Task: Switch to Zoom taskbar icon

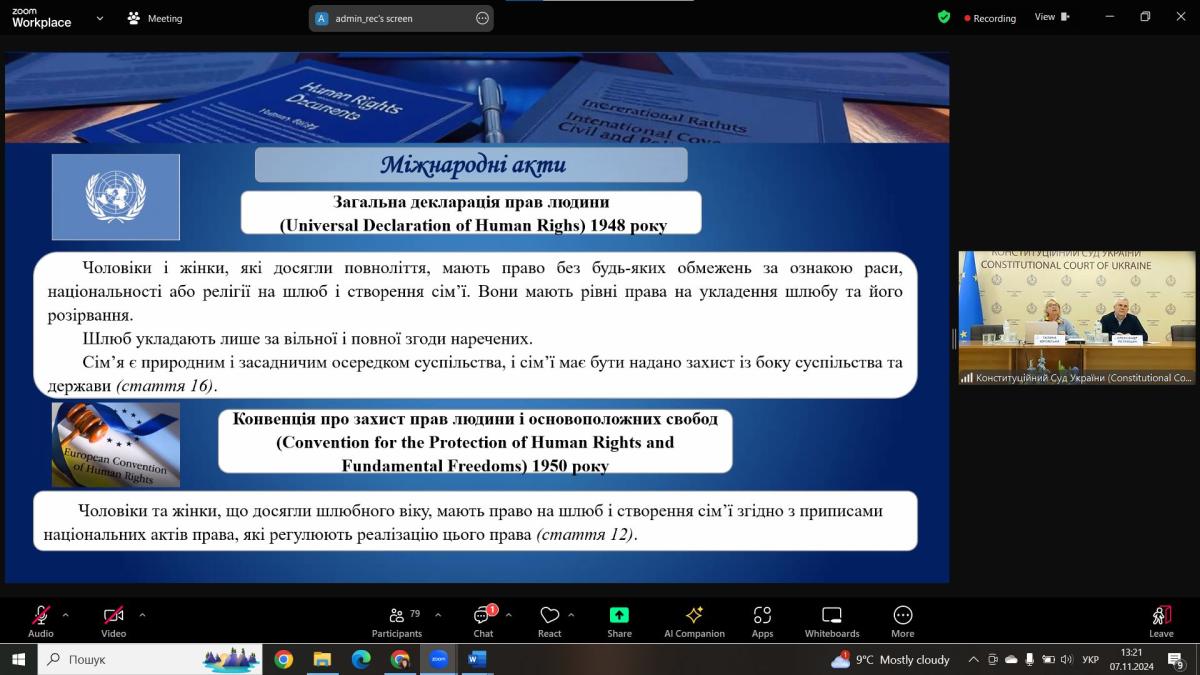Action: [x=438, y=659]
